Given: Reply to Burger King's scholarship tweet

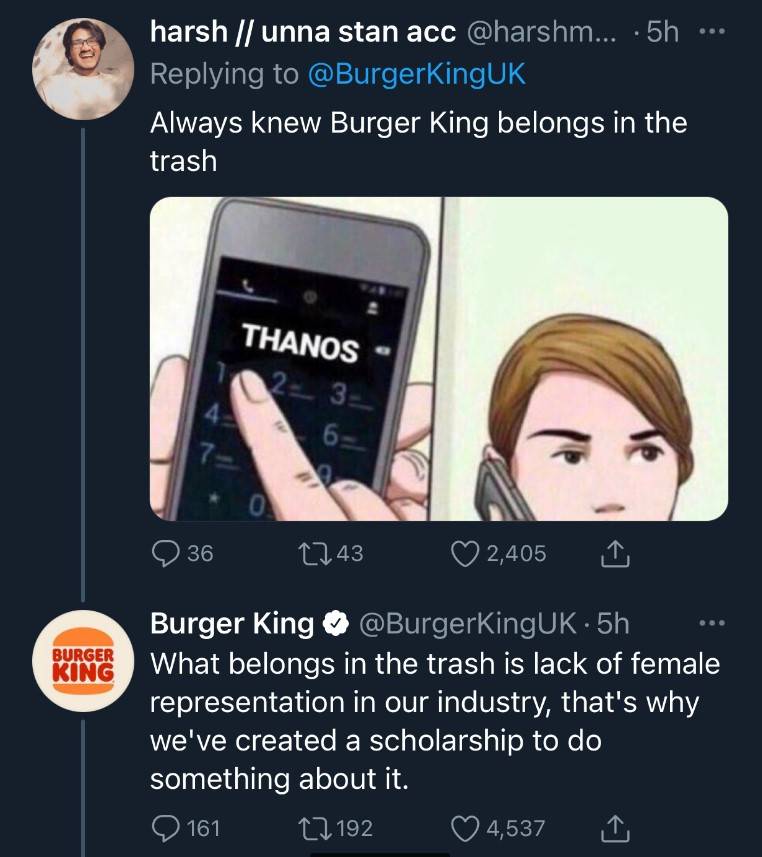Looking at the screenshot, I should point(163,828).
